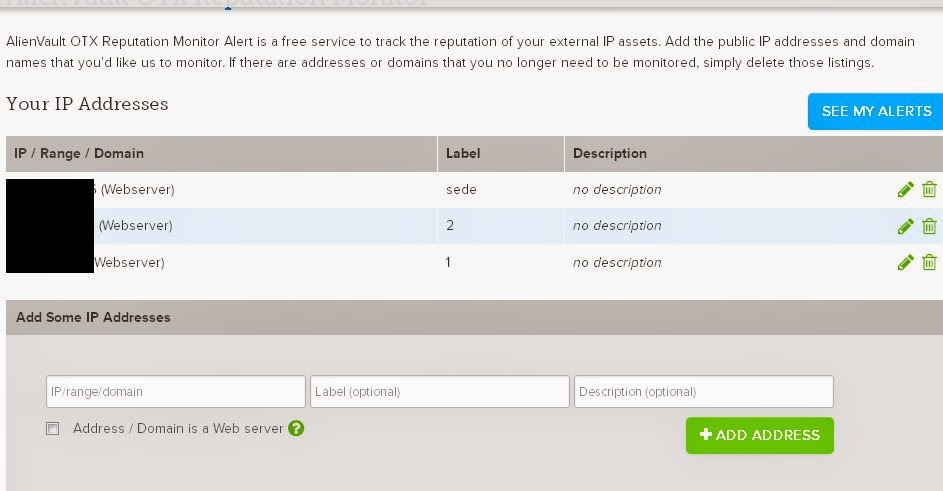This screenshot has width=943, height=491.
Task: Delete the row labeled sede
Action: pyautogui.click(x=929, y=190)
